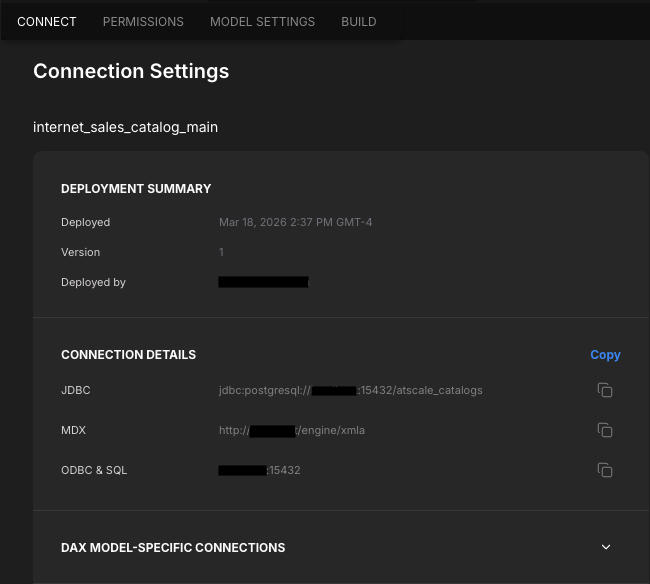Click the JDBC label

[x=75, y=390]
